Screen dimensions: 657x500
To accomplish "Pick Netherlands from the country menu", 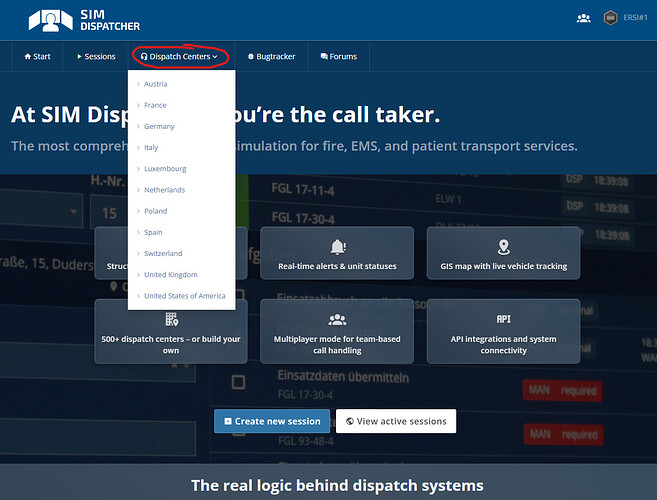I will 164,190.
